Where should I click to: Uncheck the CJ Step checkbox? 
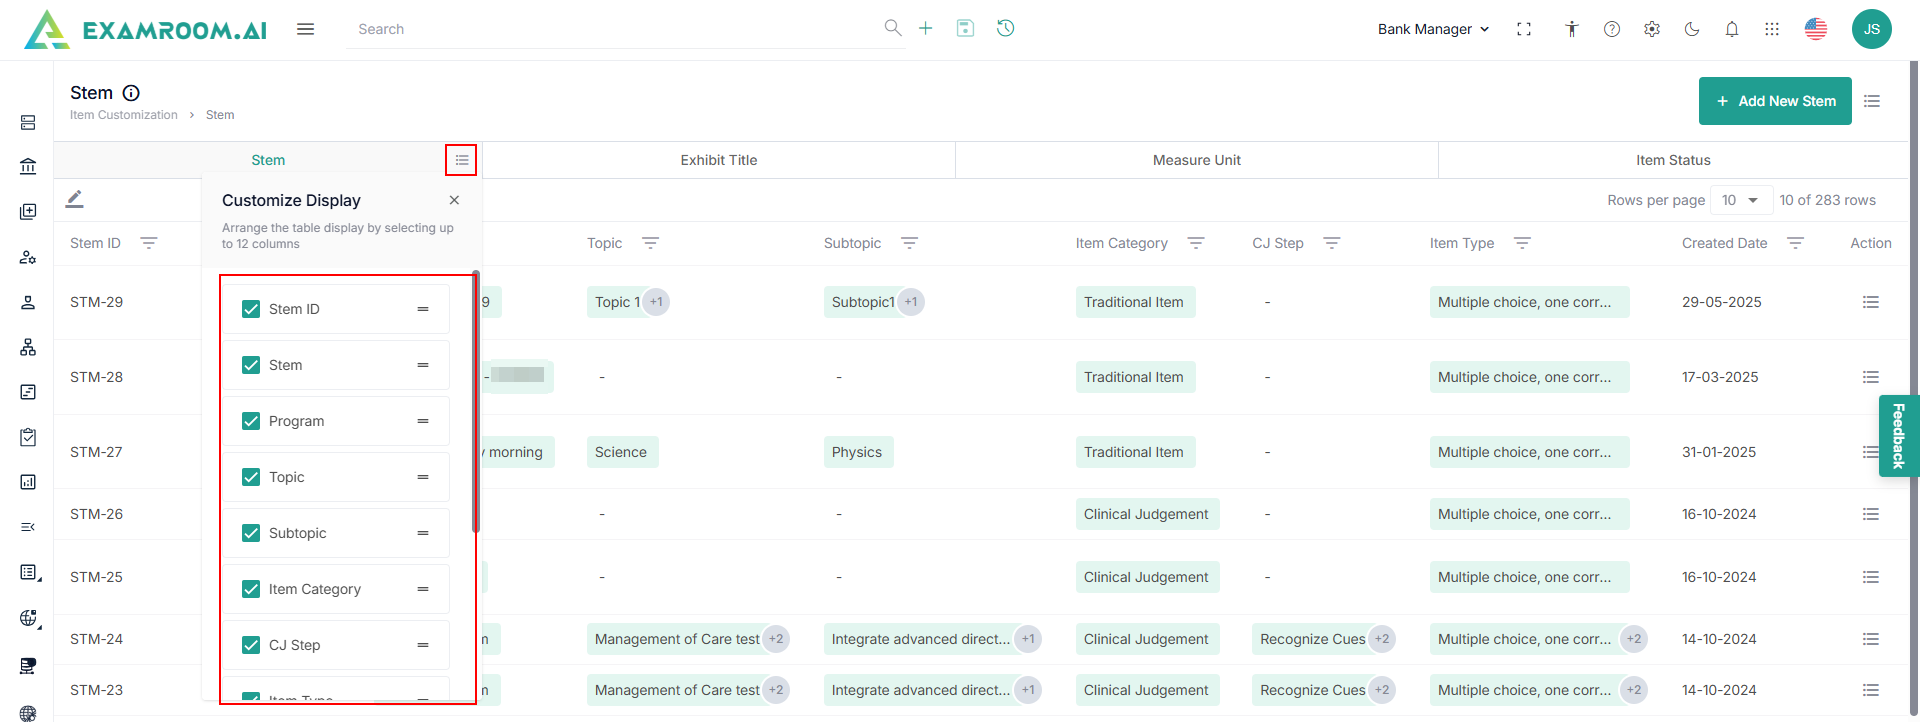click(x=251, y=645)
